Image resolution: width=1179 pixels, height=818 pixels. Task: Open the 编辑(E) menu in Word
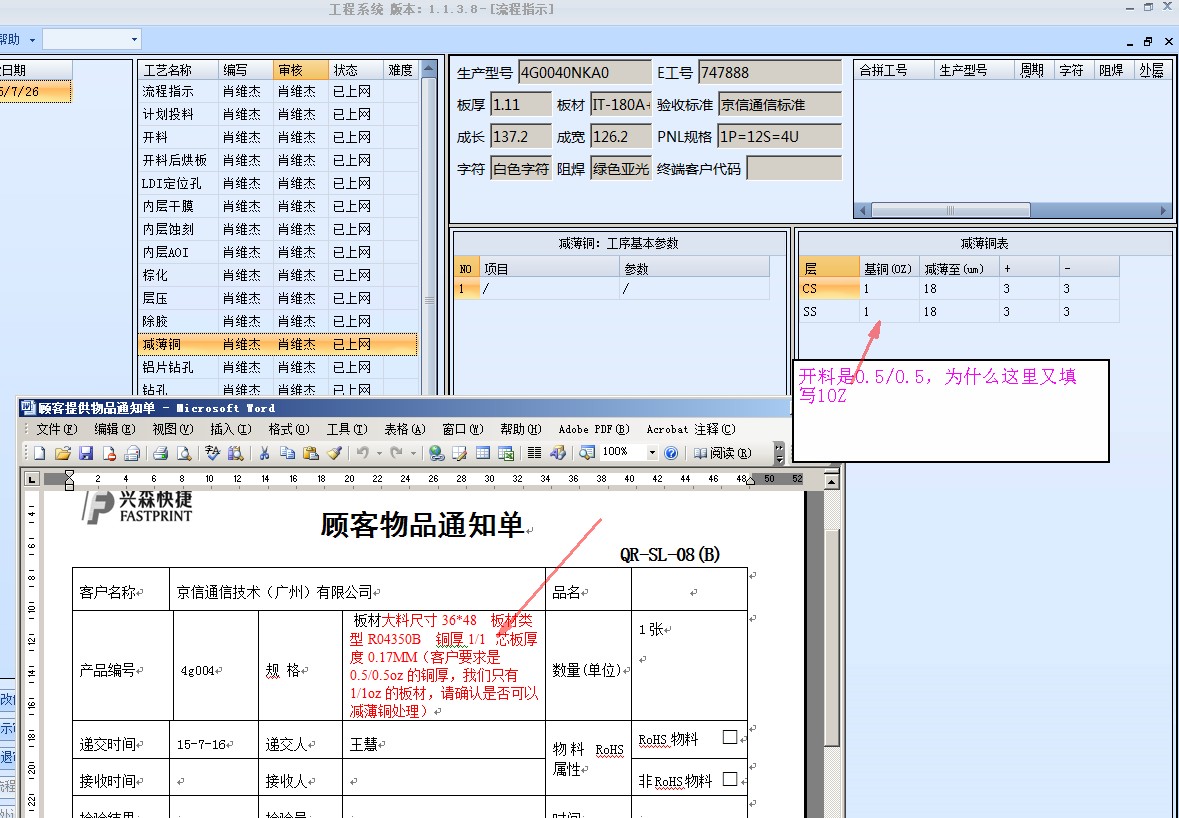pyautogui.click(x=114, y=429)
